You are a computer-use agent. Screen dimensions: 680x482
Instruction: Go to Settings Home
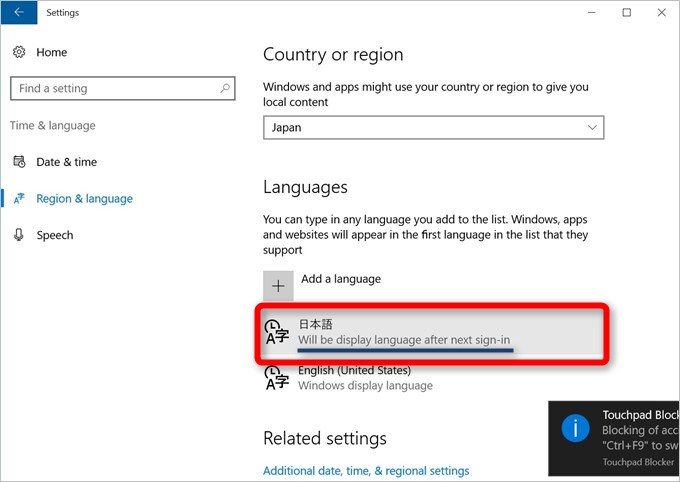tap(52, 52)
